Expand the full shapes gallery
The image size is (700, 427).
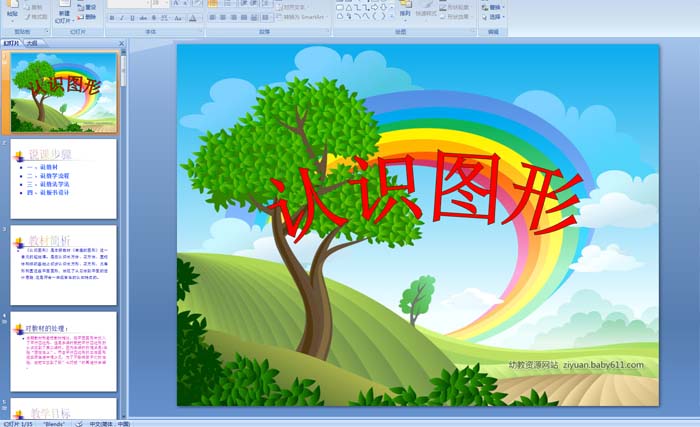[x=392, y=17]
